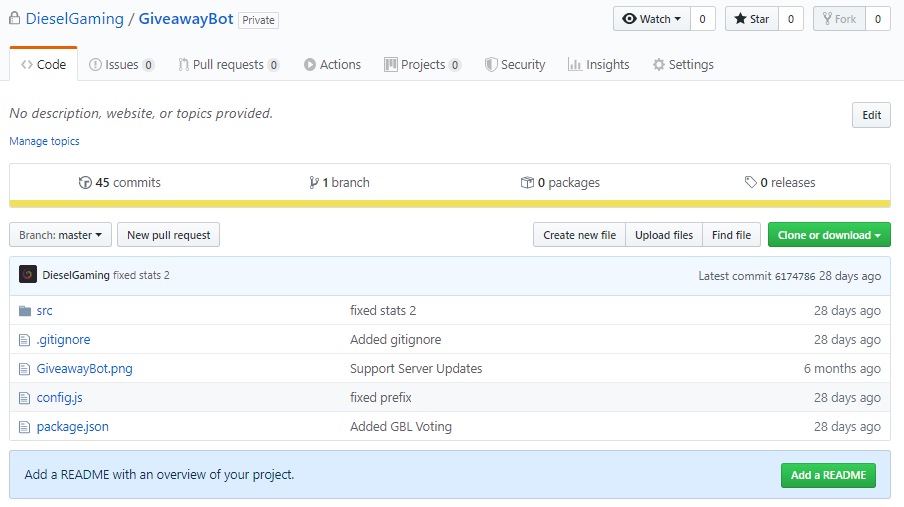Screen dimensions: 904x507
Task: Open the src folder
Action: pos(44,311)
